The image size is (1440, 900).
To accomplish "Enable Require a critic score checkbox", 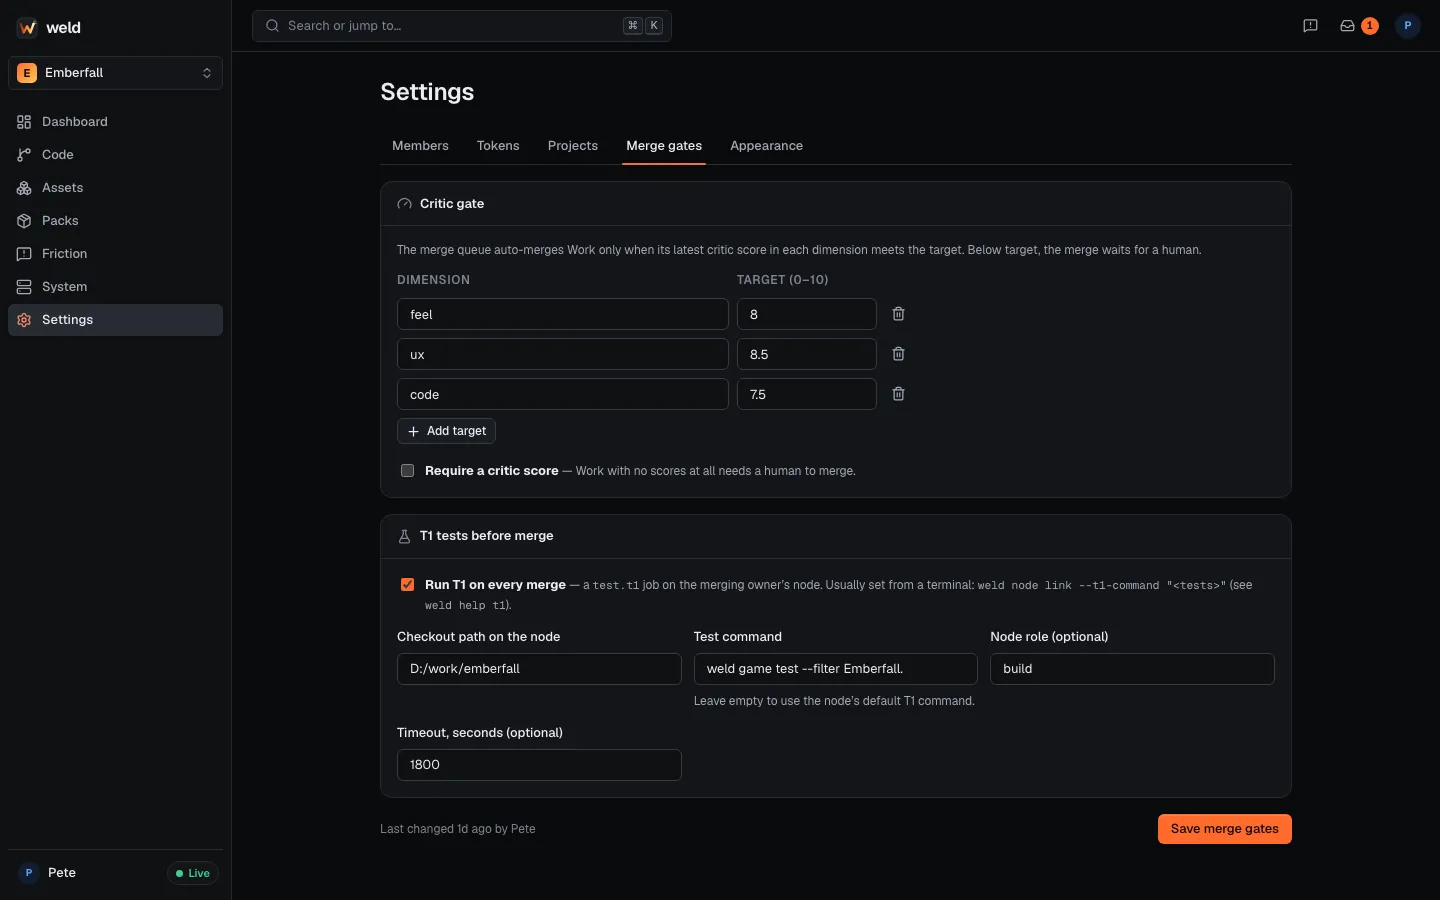I will coord(407,471).
